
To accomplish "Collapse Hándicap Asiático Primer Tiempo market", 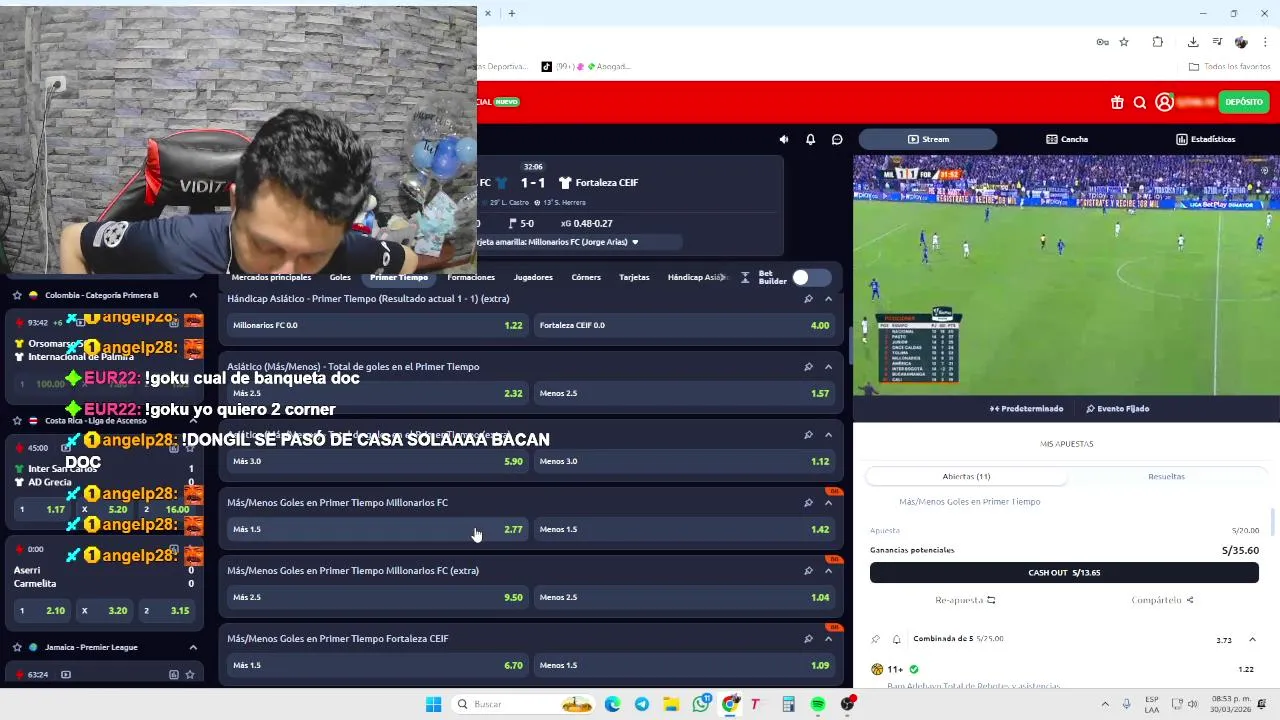I will click(x=828, y=298).
